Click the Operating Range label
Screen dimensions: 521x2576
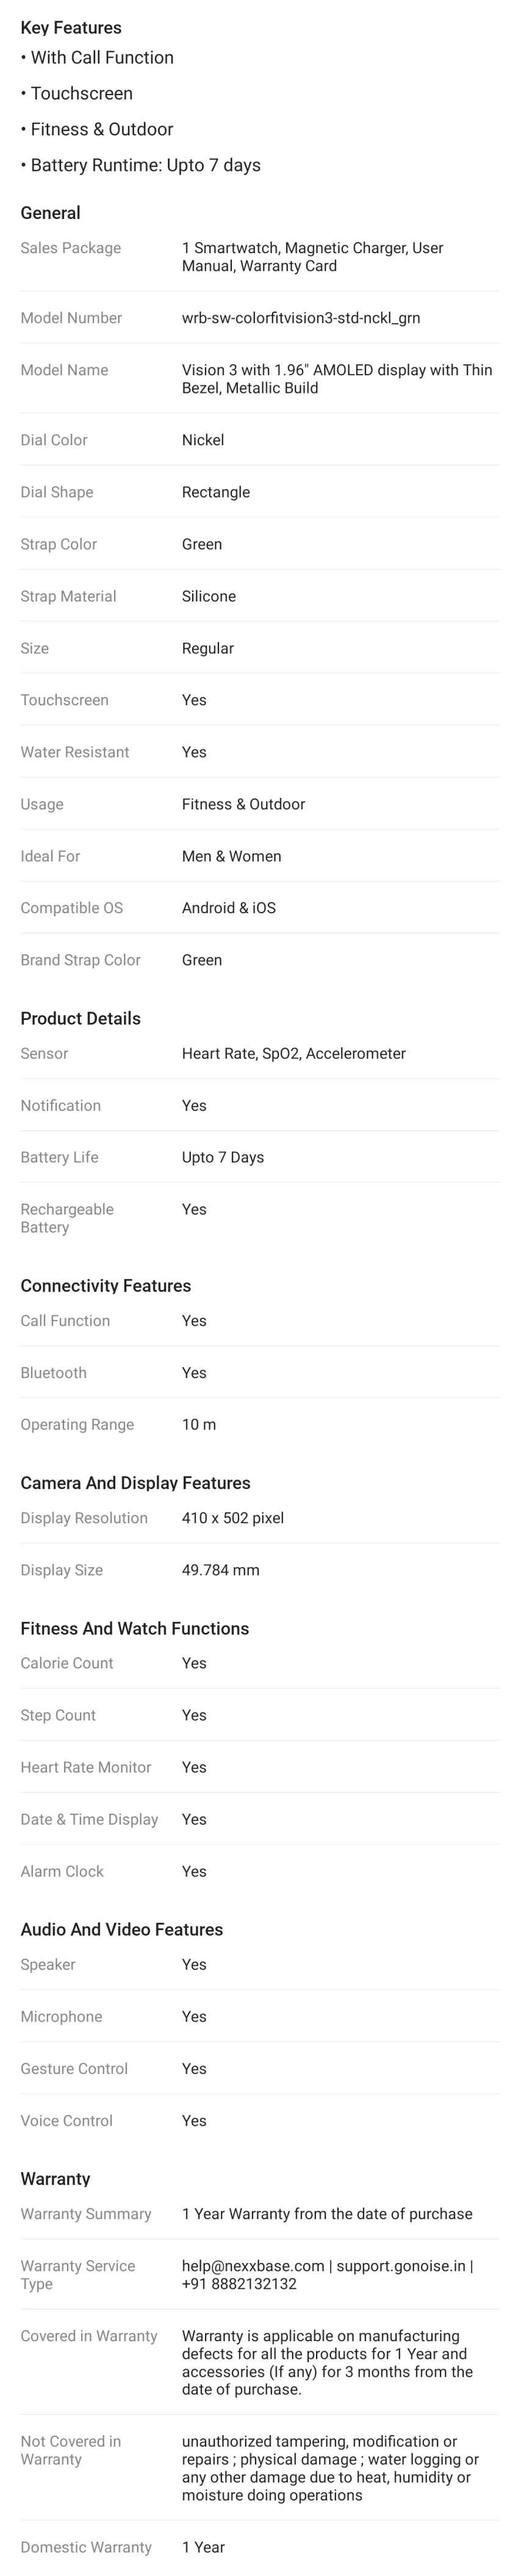point(77,1424)
